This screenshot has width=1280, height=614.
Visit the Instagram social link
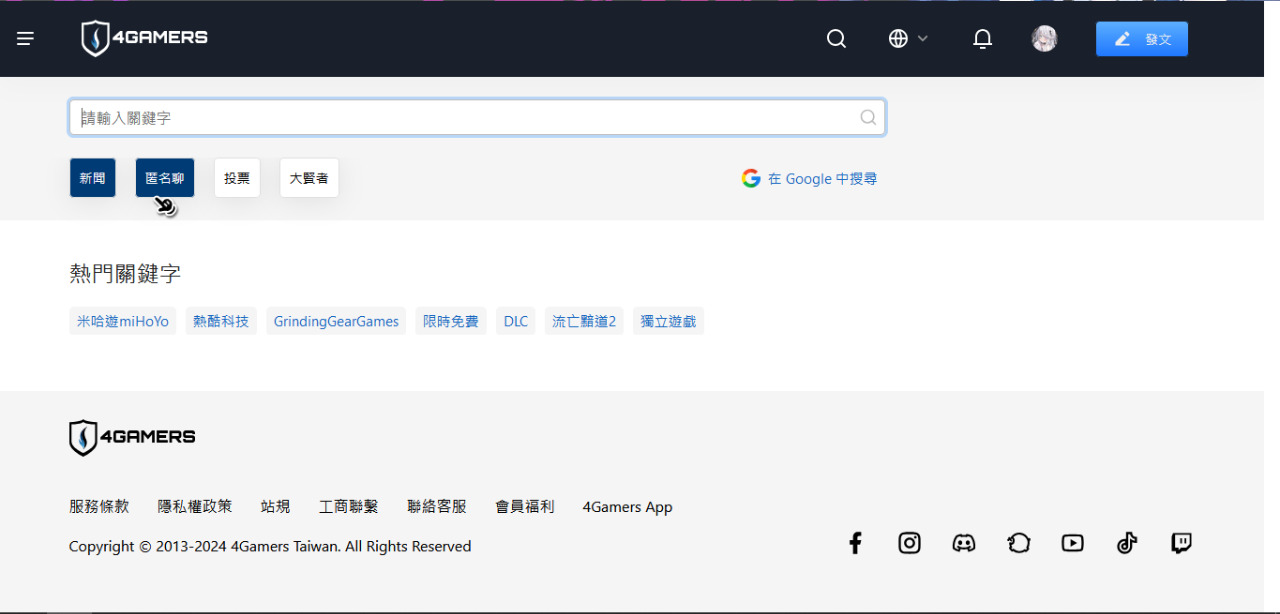coord(909,543)
